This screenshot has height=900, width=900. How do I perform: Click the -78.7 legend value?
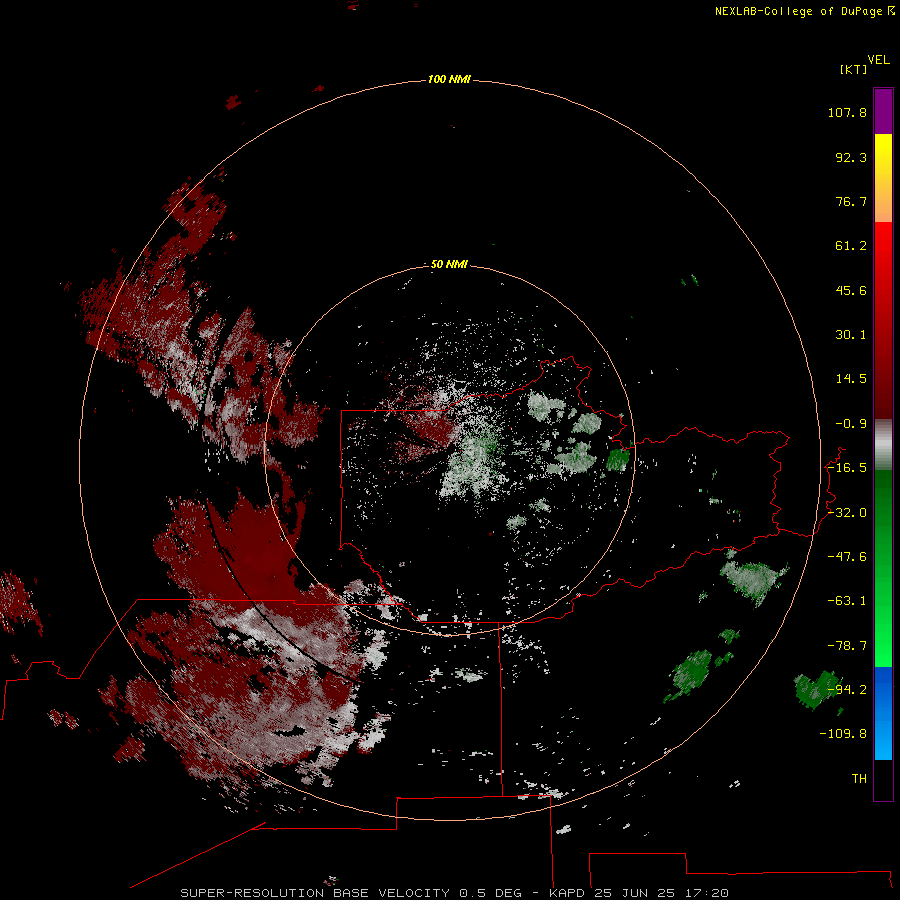[847, 646]
